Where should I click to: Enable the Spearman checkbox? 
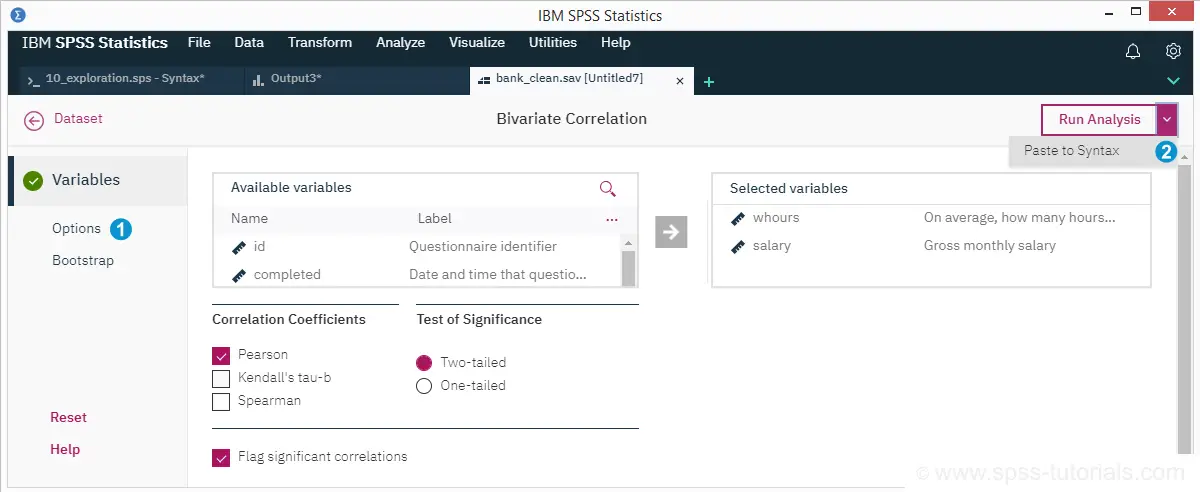[x=221, y=401]
